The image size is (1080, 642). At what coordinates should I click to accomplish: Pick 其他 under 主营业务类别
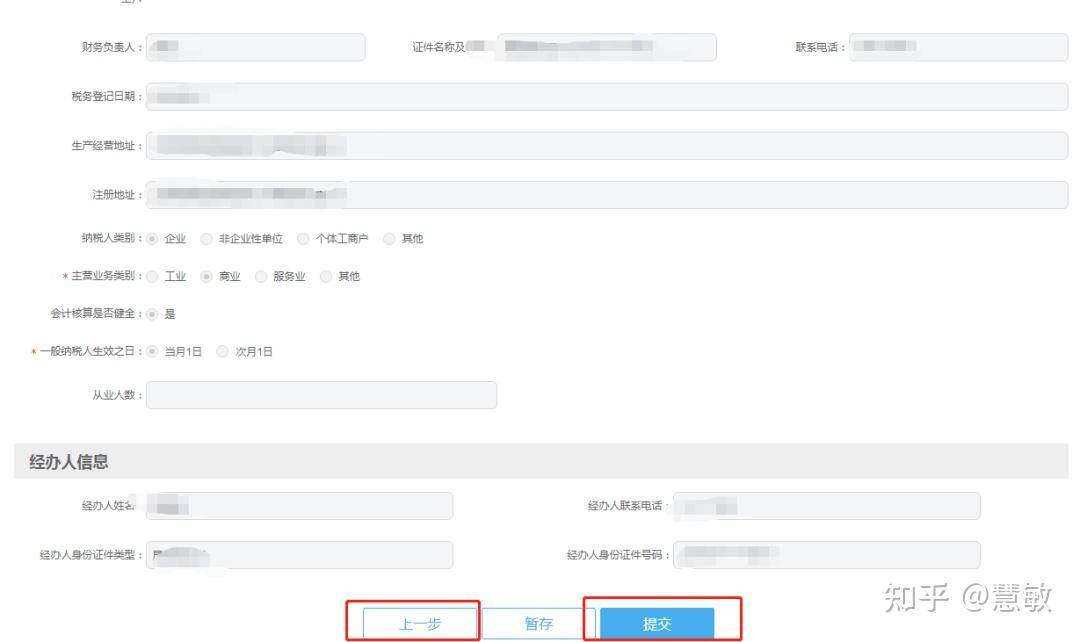coord(326,276)
